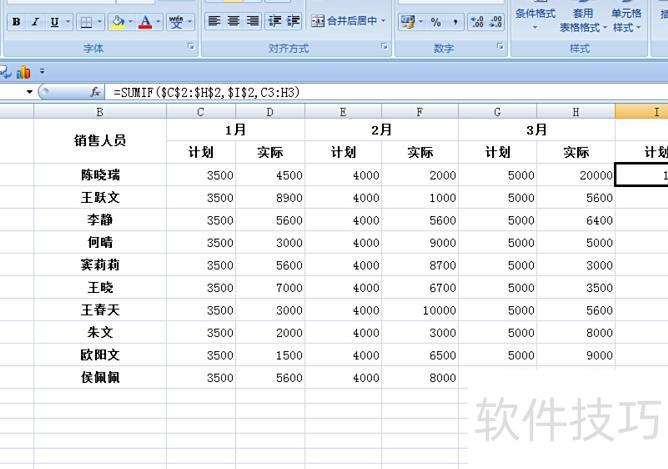Expand the phonetic guide dropdown arrow
The image size is (668, 469).
[190, 22]
